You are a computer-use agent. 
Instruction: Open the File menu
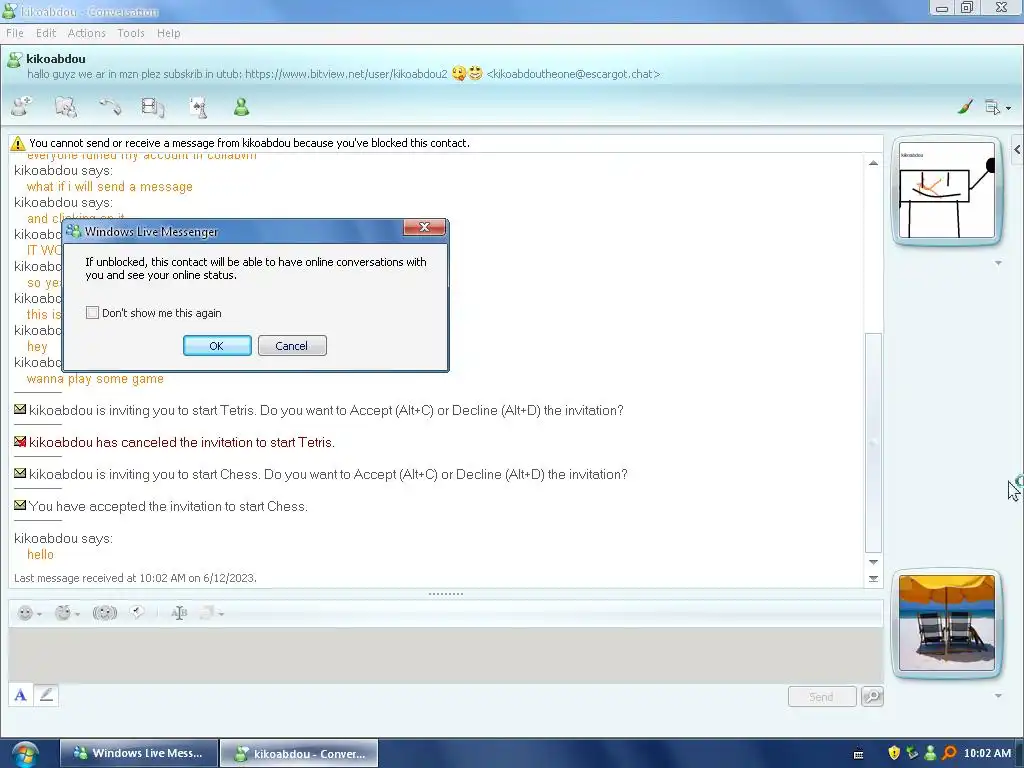(x=14, y=33)
